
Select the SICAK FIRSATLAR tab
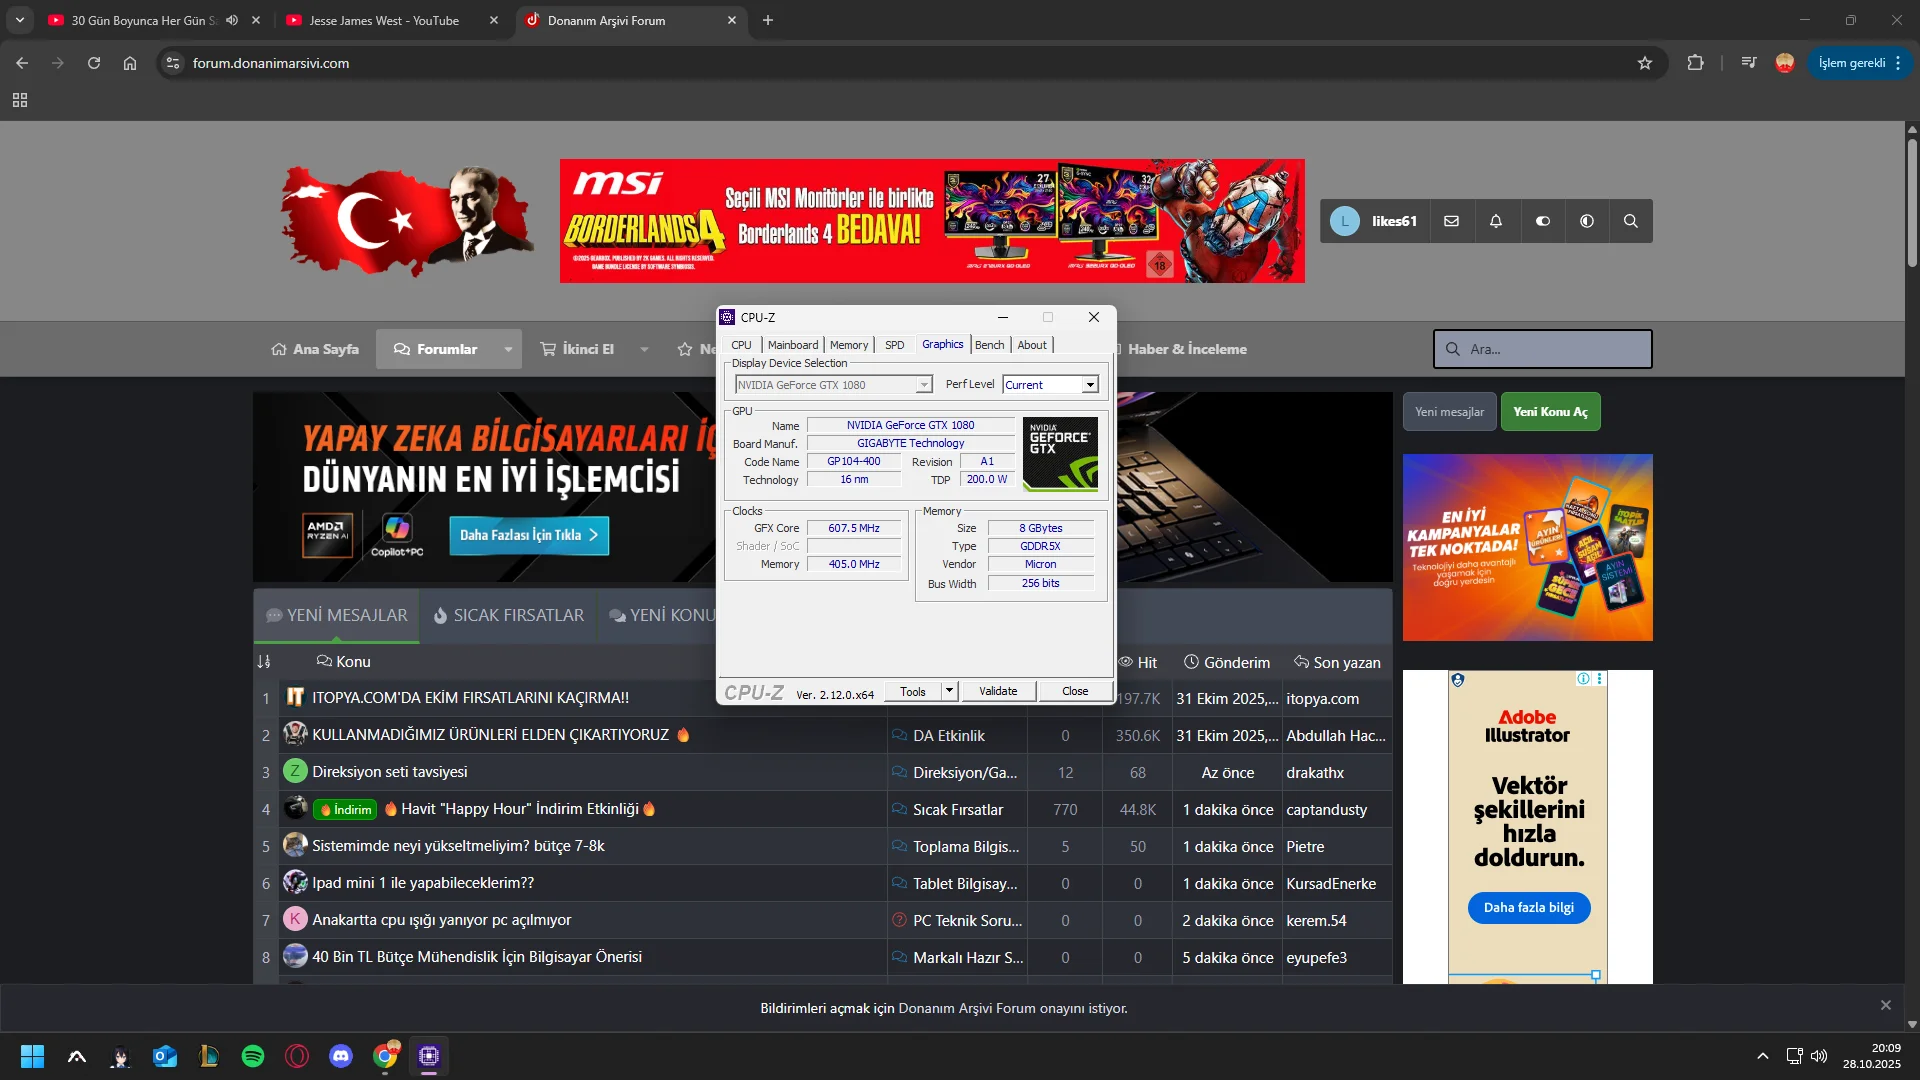[508, 615]
